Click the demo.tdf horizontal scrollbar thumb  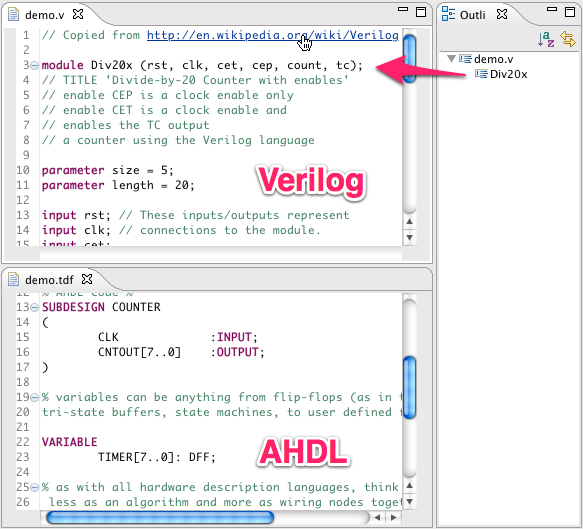click(160, 517)
